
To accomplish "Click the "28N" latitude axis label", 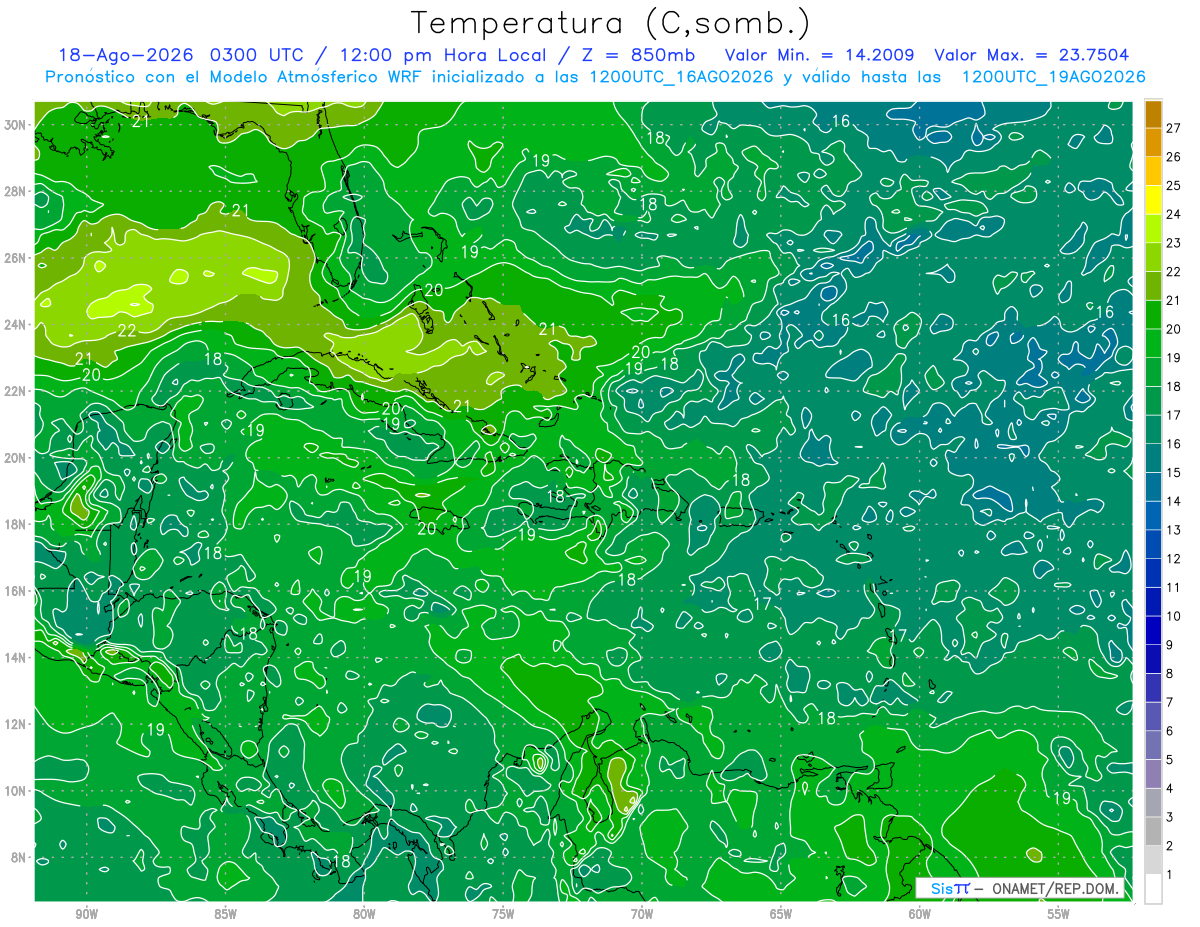I will point(17,191).
